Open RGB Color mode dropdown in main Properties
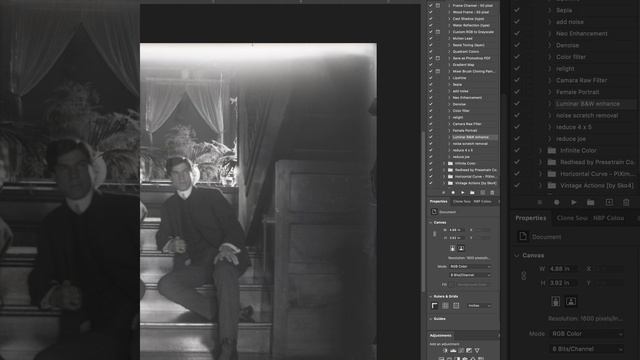Viewport: 640px width, 360px height. tap(470, 267)
